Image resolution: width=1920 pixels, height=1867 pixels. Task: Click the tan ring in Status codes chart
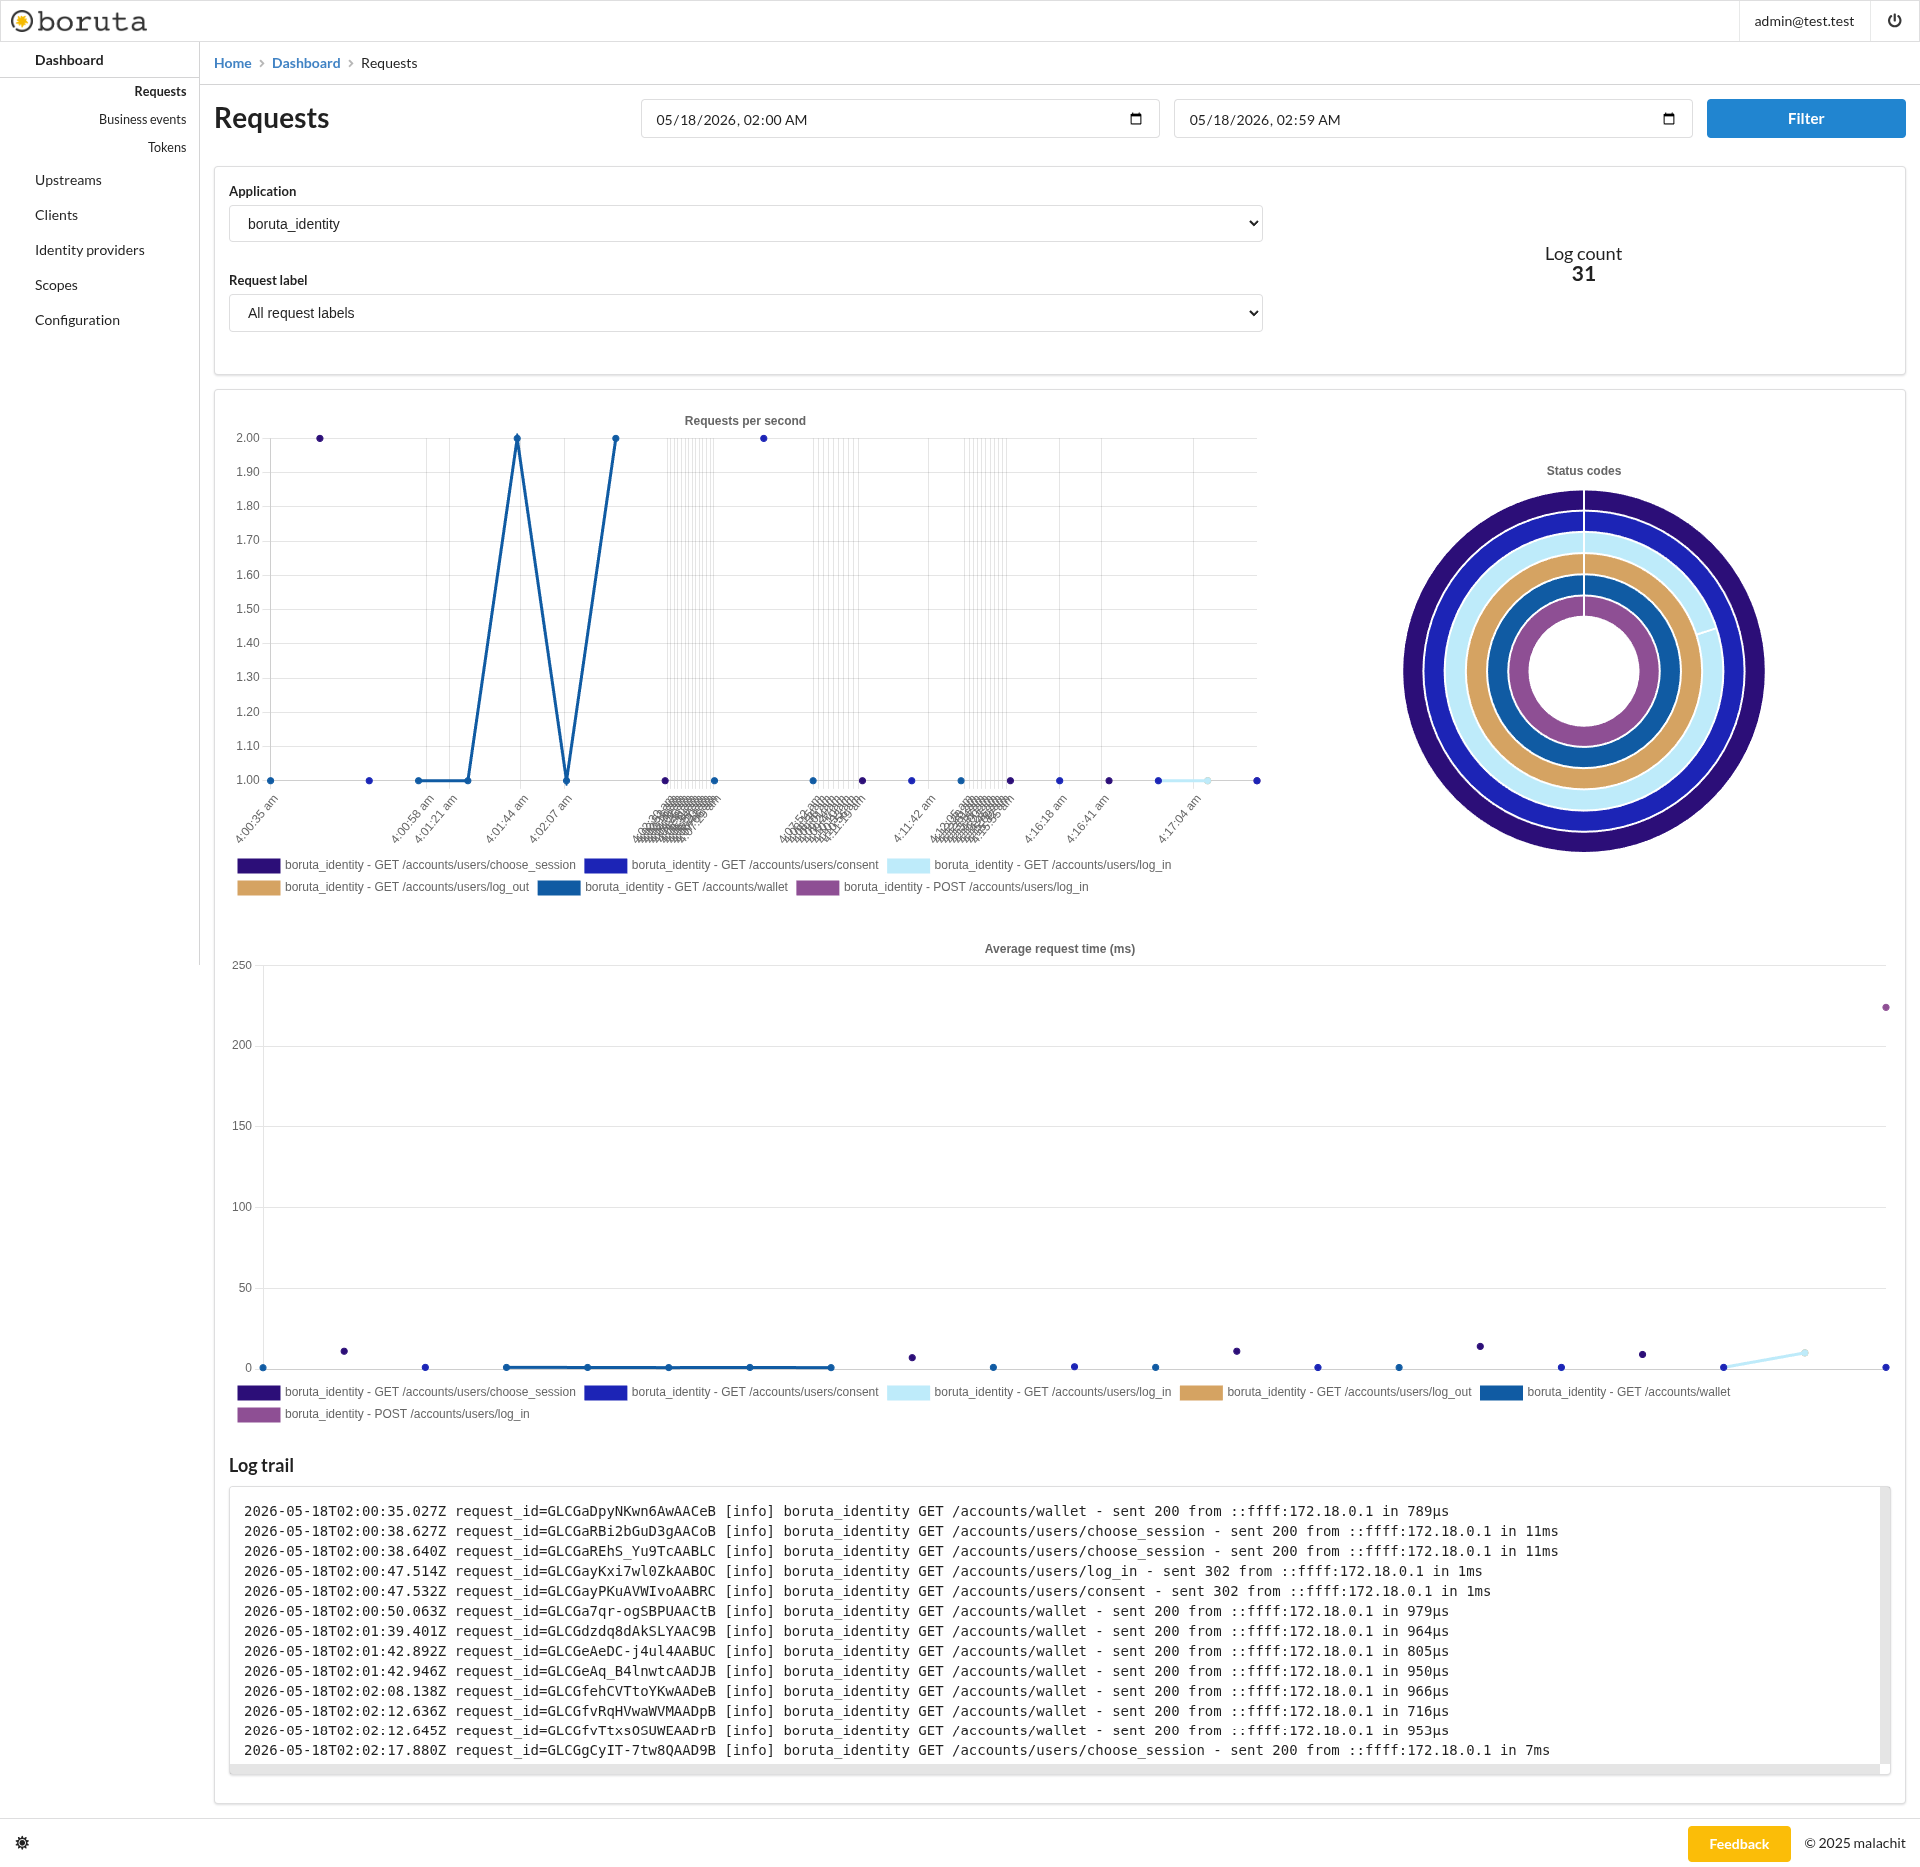click(x=1477, y=670)
